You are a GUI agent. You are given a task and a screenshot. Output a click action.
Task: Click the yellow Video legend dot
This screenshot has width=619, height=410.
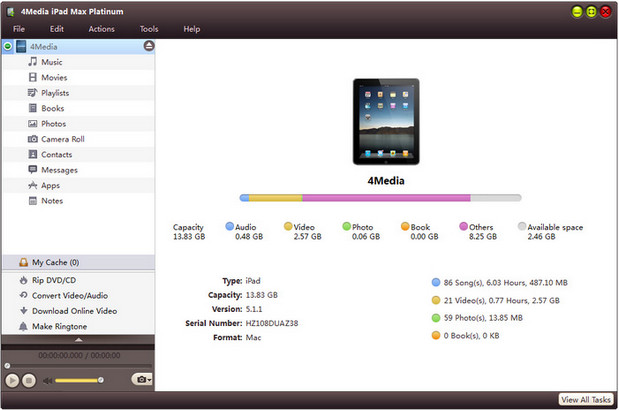tap(288, 226)
